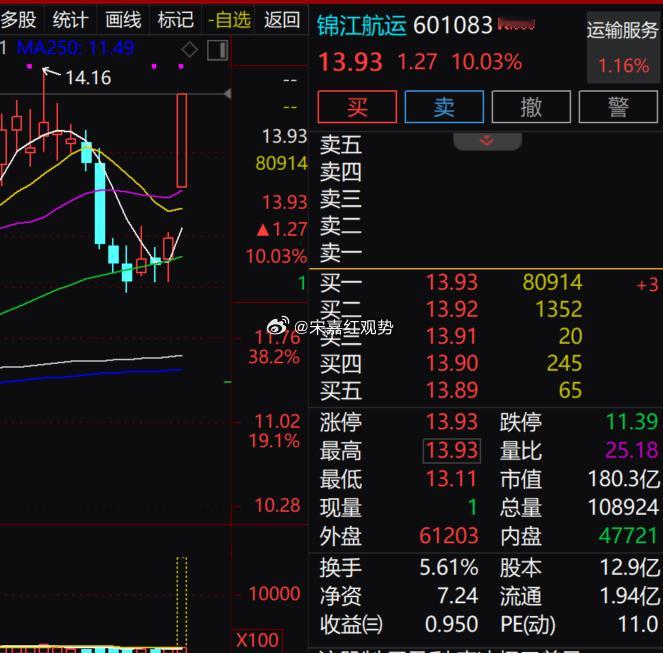Open the 运输服务 sector box

623,47
